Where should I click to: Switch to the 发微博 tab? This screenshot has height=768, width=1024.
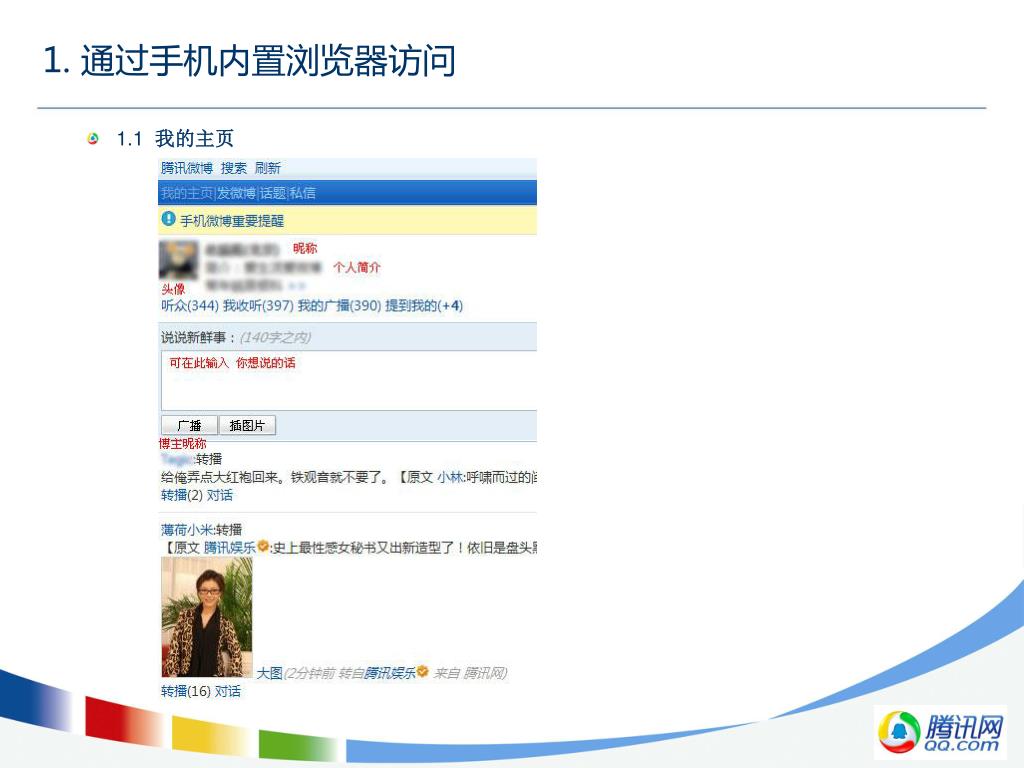click(236, 193)
